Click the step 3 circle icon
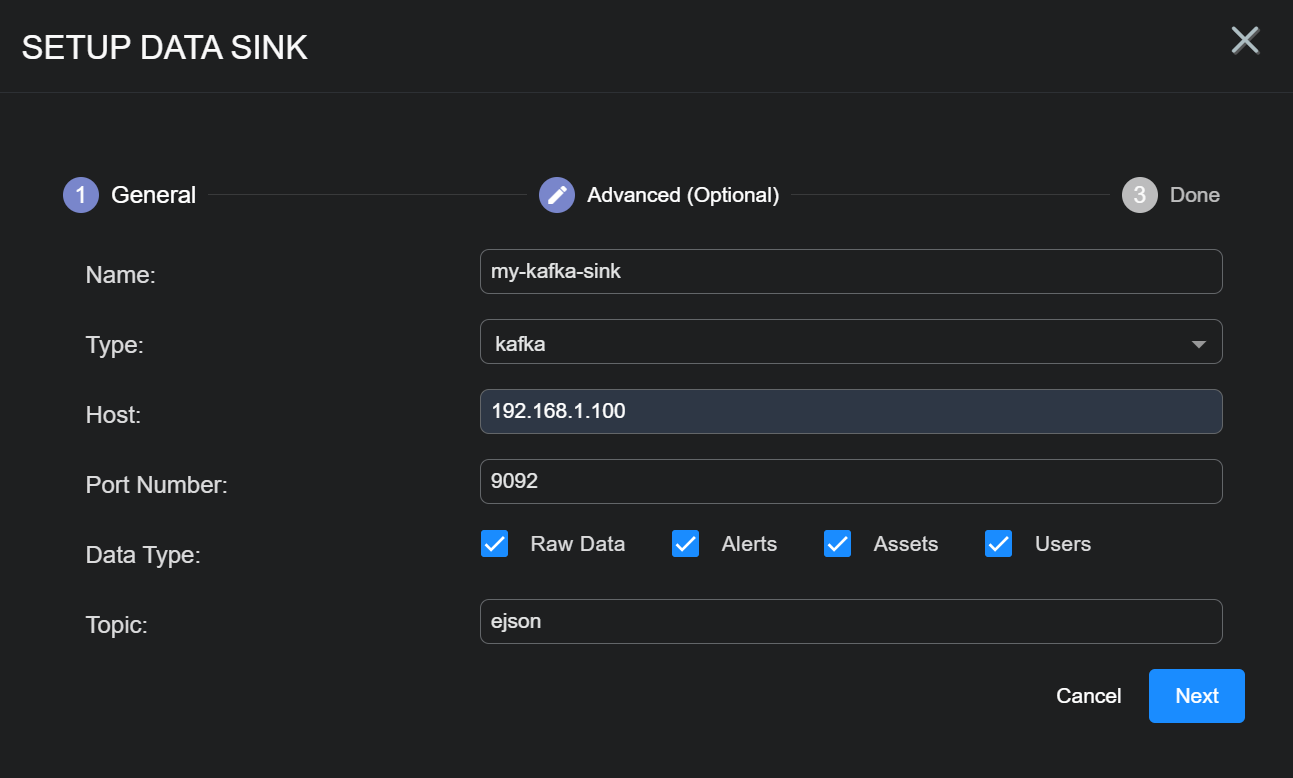This screenshot has height=778, width=1293. (x=1139, y=195)
